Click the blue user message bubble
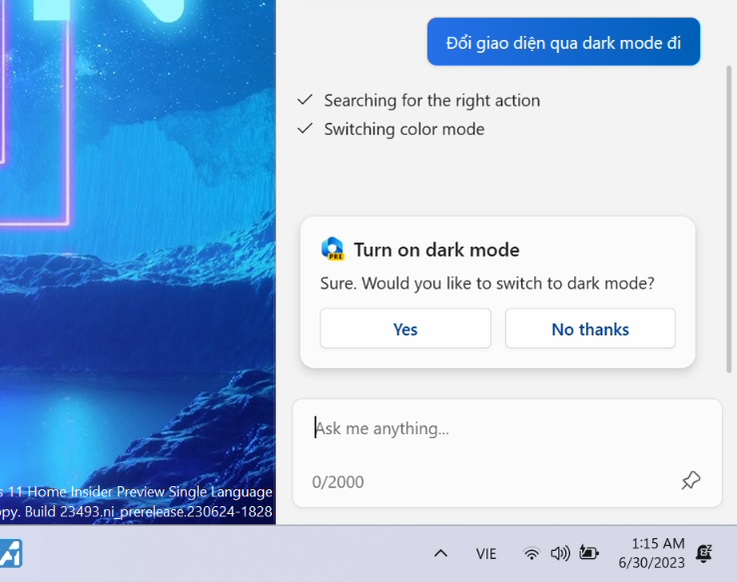737x582 pixels. 563,42
